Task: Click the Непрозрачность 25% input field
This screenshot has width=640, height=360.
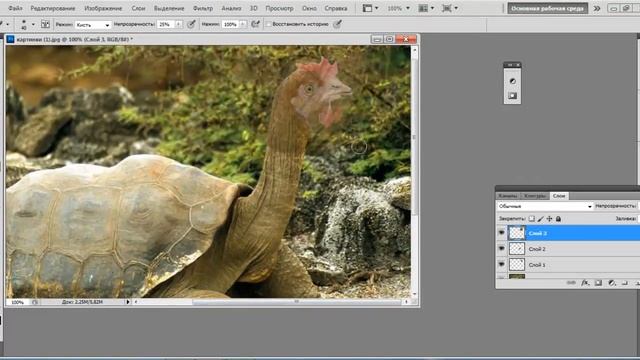Action: 166,24
